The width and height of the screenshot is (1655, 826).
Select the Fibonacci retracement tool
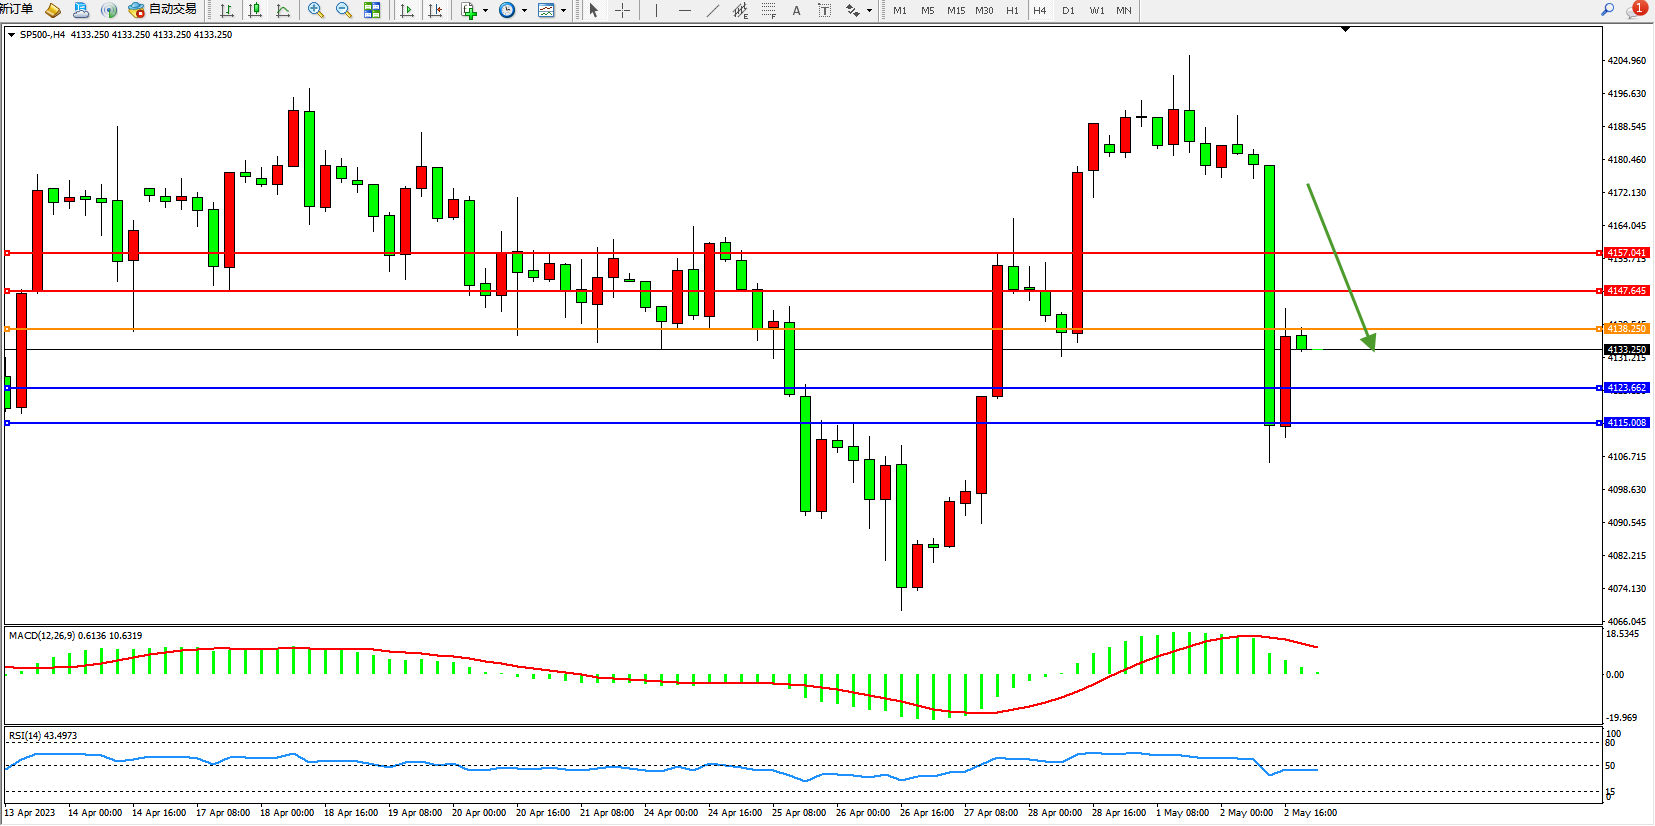point(768,10)
